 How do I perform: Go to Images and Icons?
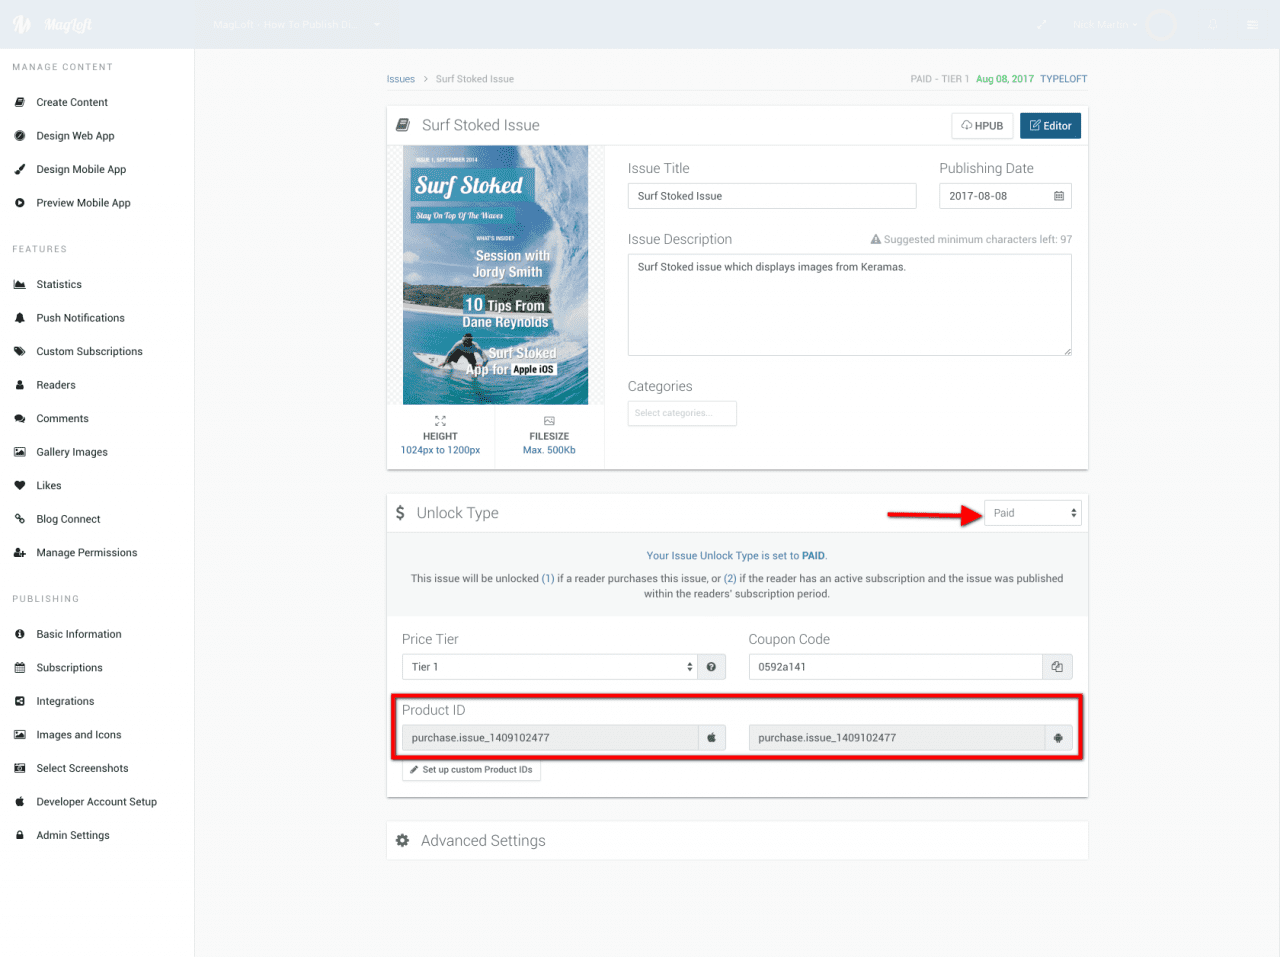pyautogui.click(x=79, y=735)
